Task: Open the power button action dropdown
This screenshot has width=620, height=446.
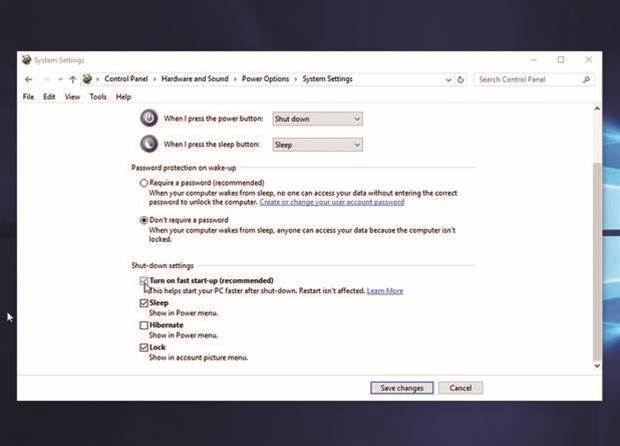Action: tap(317, 119)
